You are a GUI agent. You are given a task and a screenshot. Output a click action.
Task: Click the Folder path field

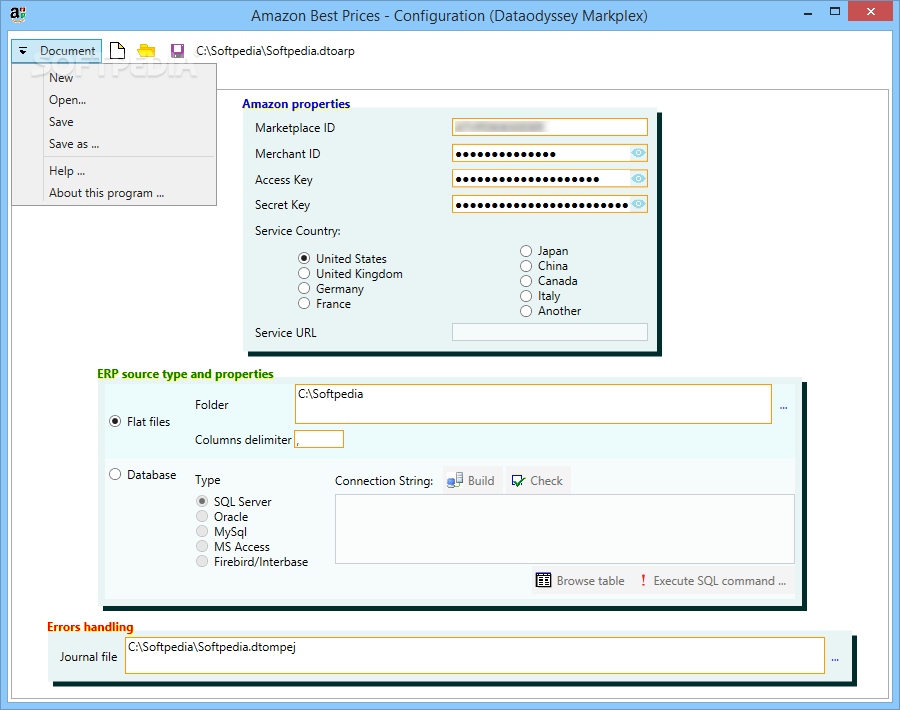pyautogui.click(x=533, y=404)
